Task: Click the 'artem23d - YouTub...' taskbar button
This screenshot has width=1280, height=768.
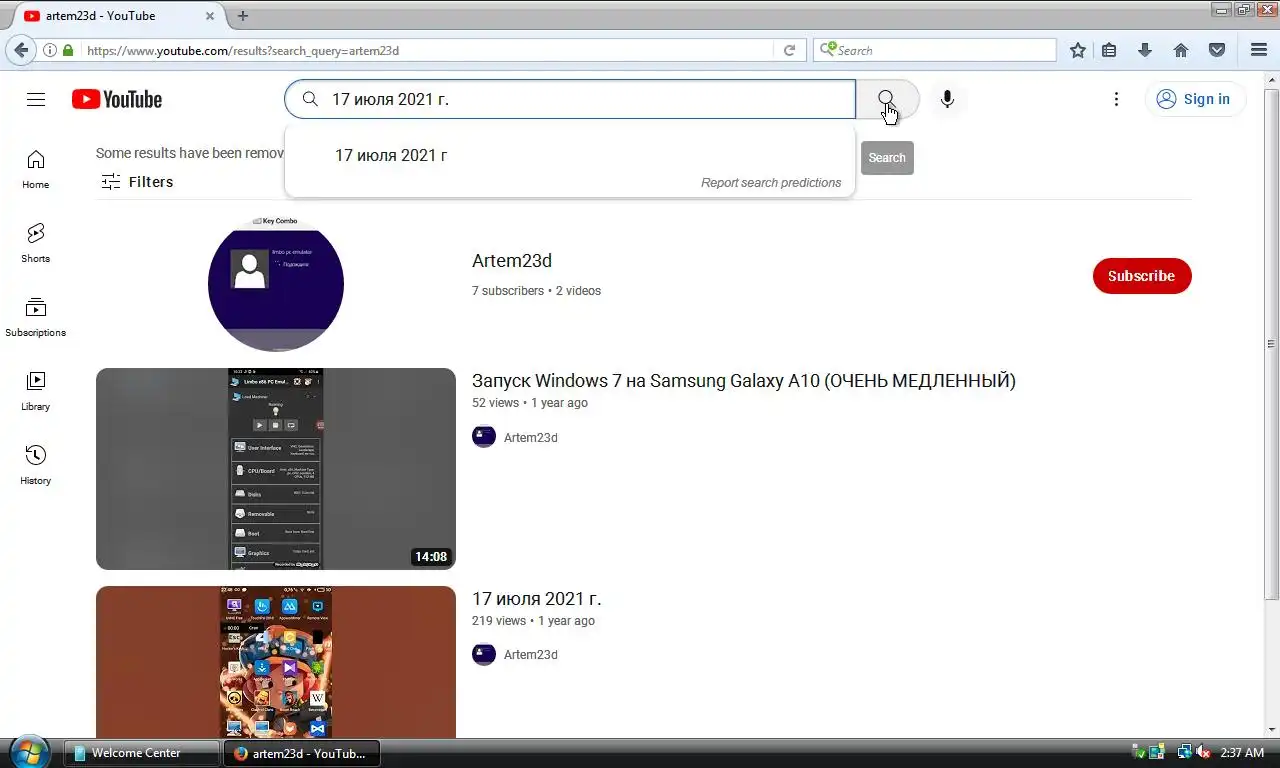Action: click(x=303, y=753)
